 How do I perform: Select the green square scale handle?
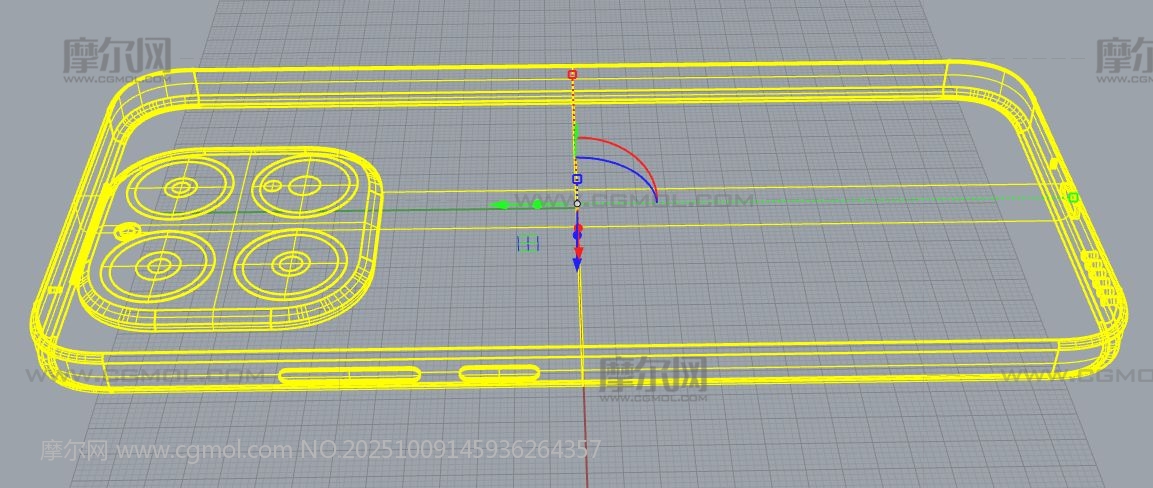pos(1073,198)
